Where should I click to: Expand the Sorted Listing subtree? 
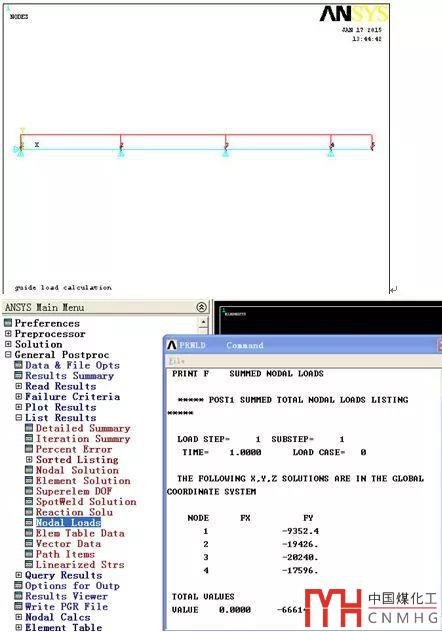point(29,459)
